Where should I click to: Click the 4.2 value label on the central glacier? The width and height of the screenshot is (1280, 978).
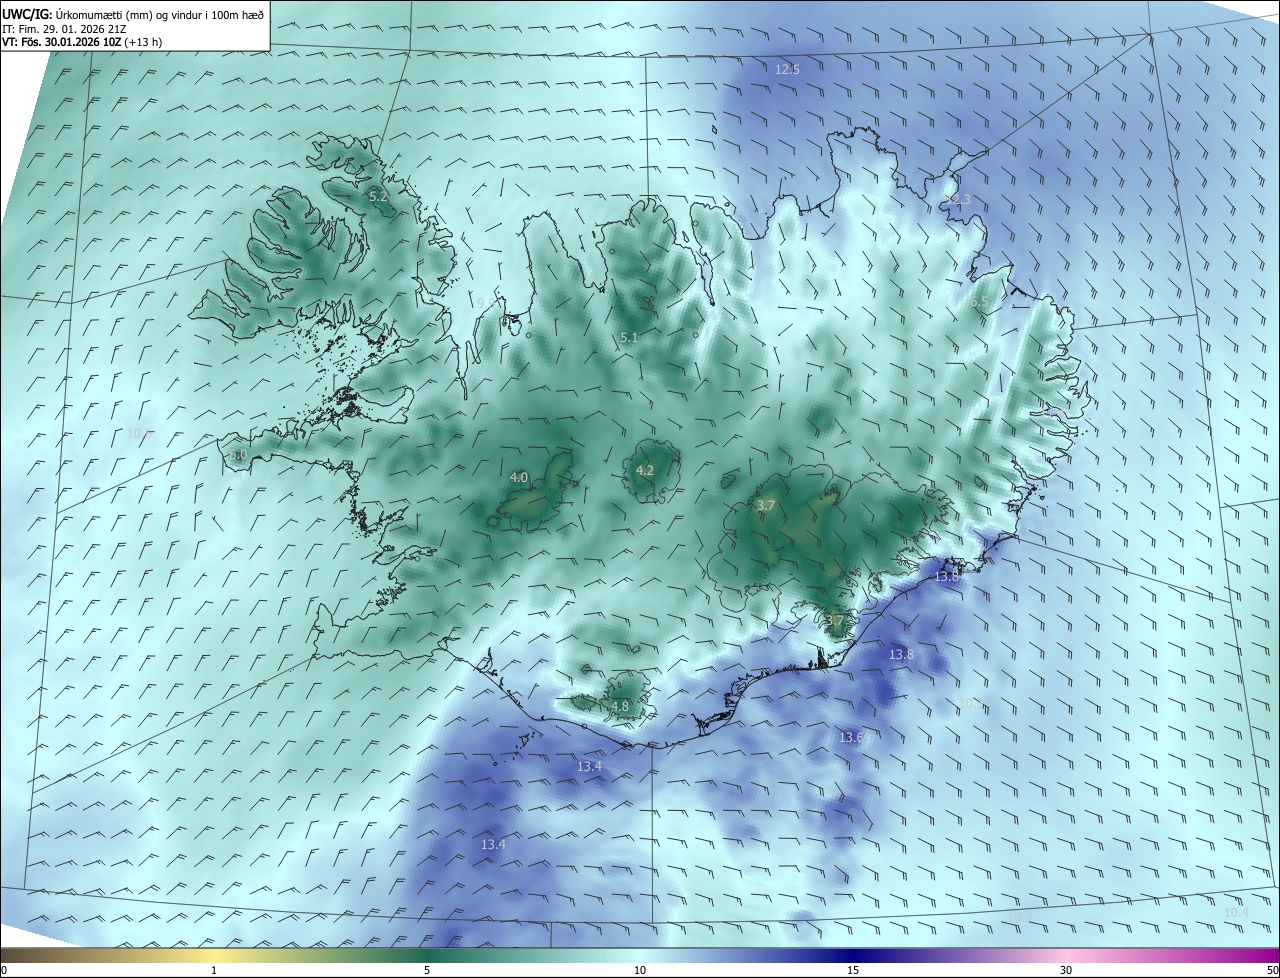(x=645, y=470)
